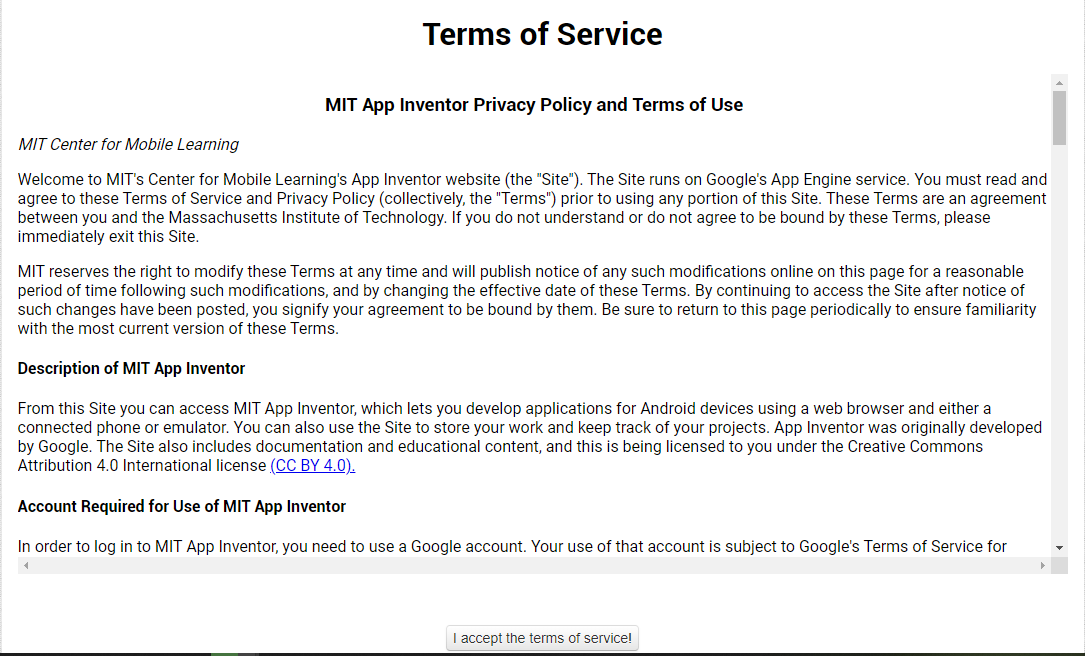Click the paragraph starting 'From this Site you can access'
Image resolution: width=1085 pixels, height=656 pixels.
coord(530,437)
